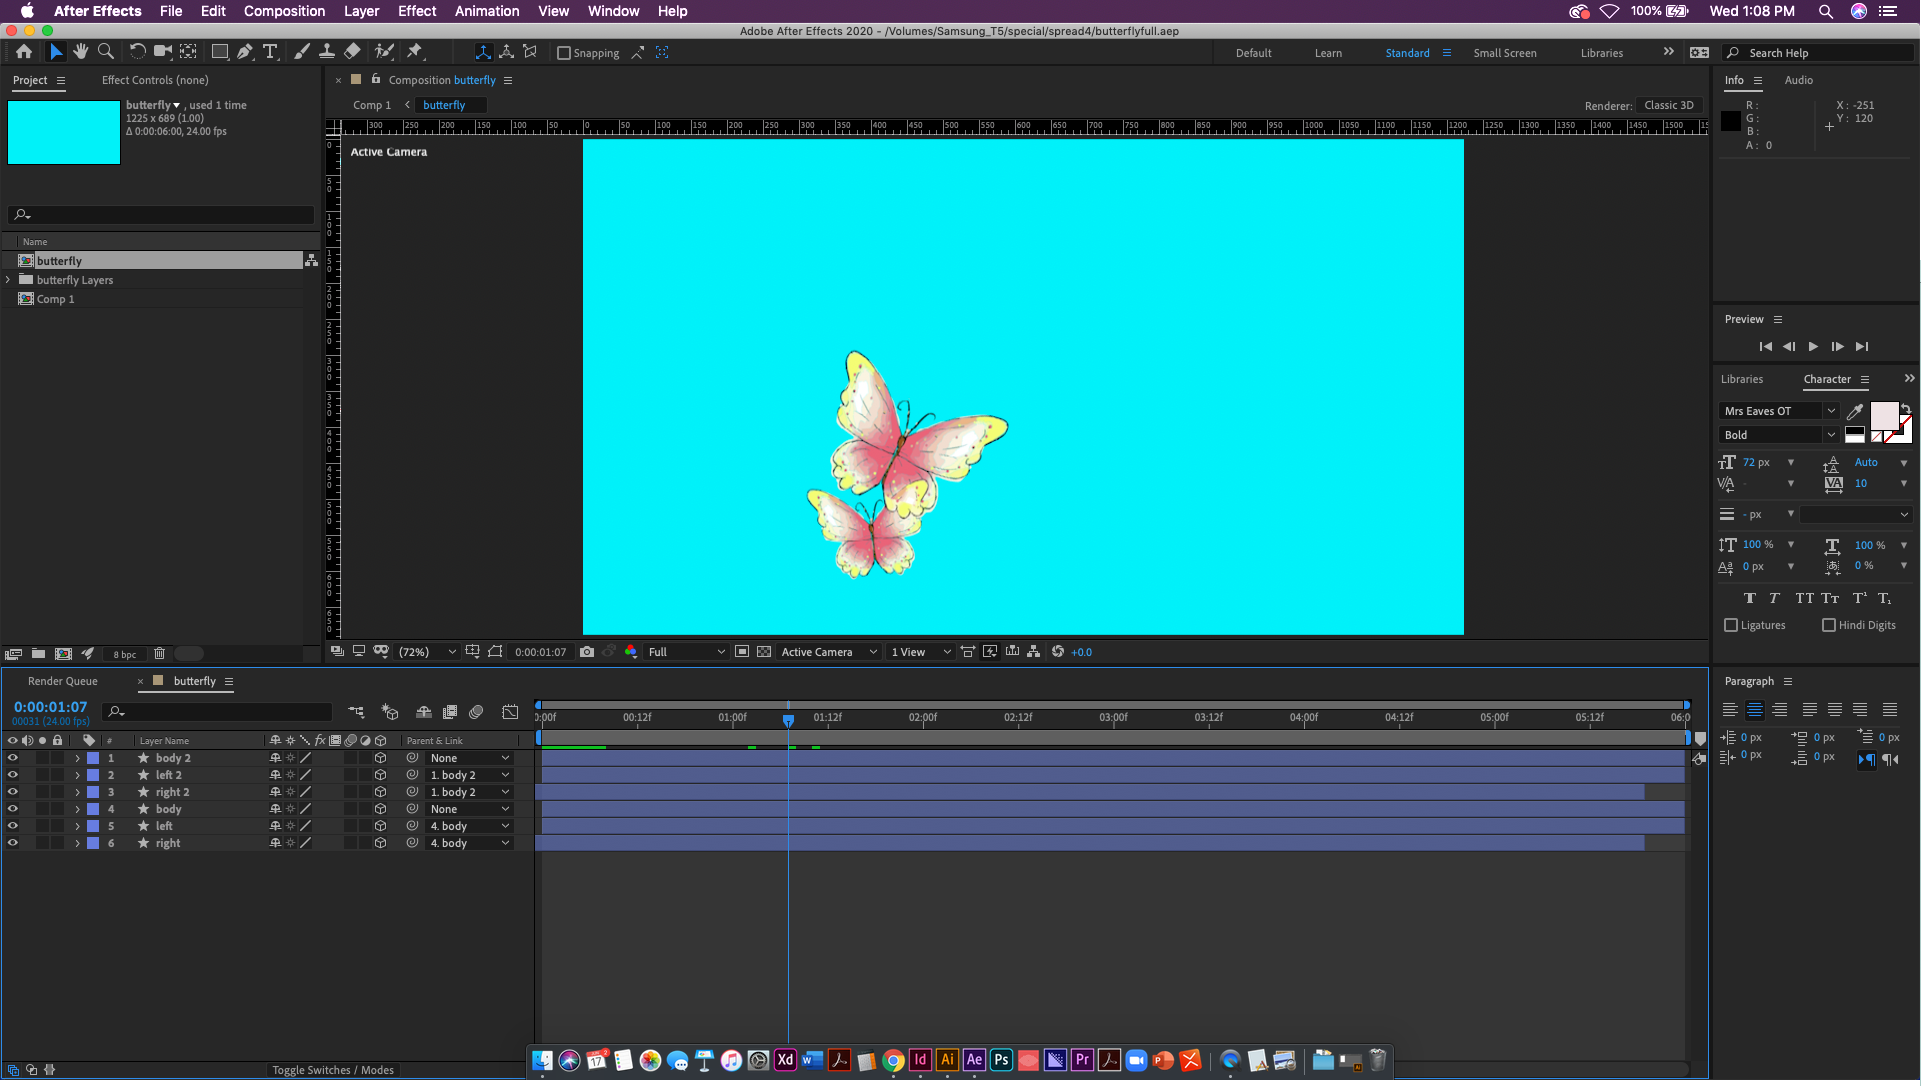Screen dimensions: 1921x1086
Task: Click the eyedropper in Character panel
Action: 1855,411
